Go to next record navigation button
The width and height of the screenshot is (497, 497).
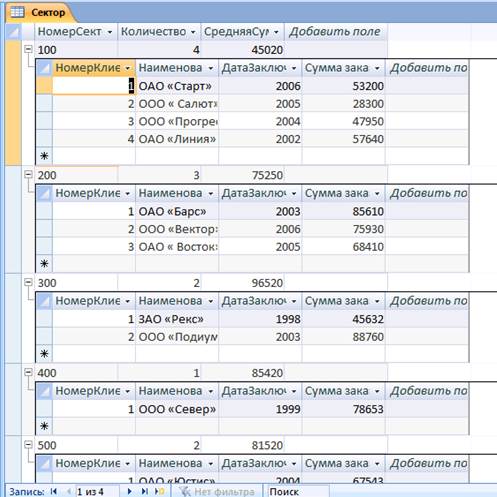tap(130, 491)
